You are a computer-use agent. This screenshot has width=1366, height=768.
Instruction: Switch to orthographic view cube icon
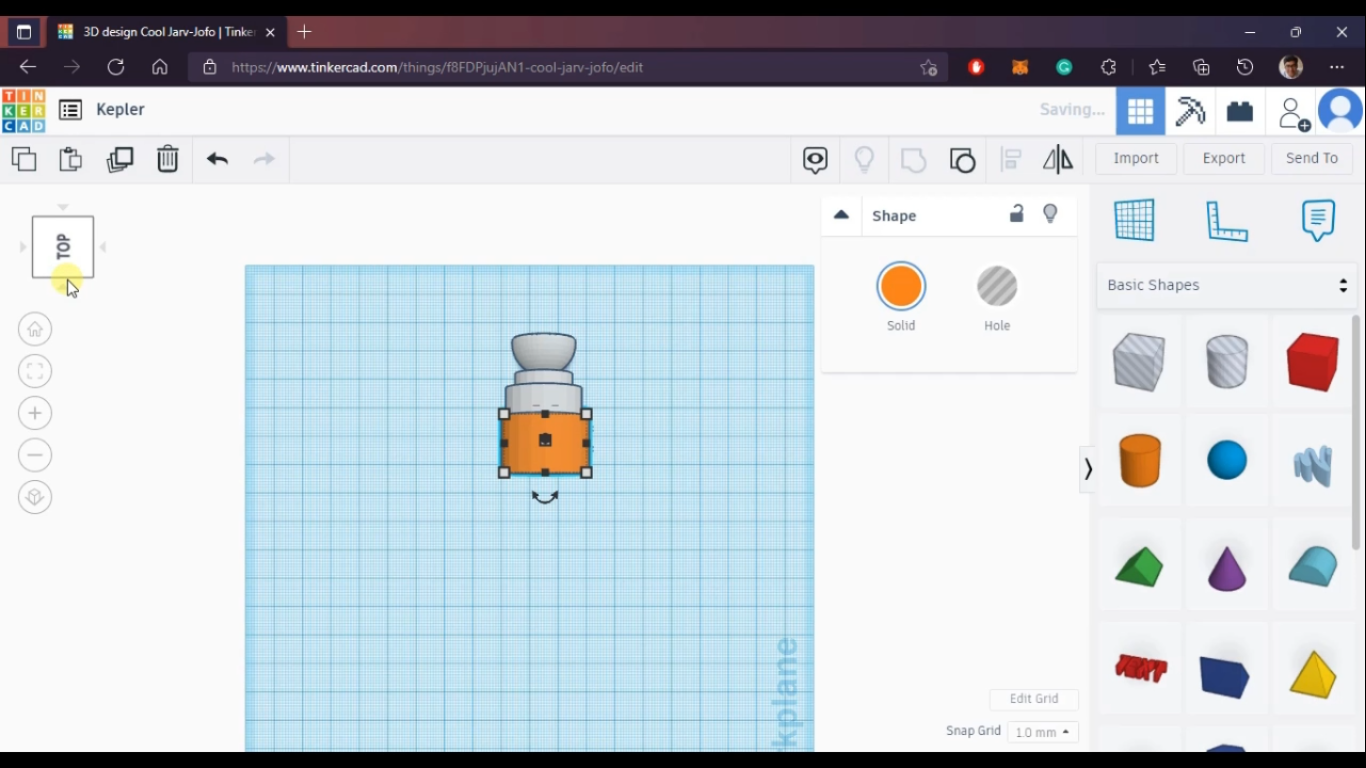(35, 497)
